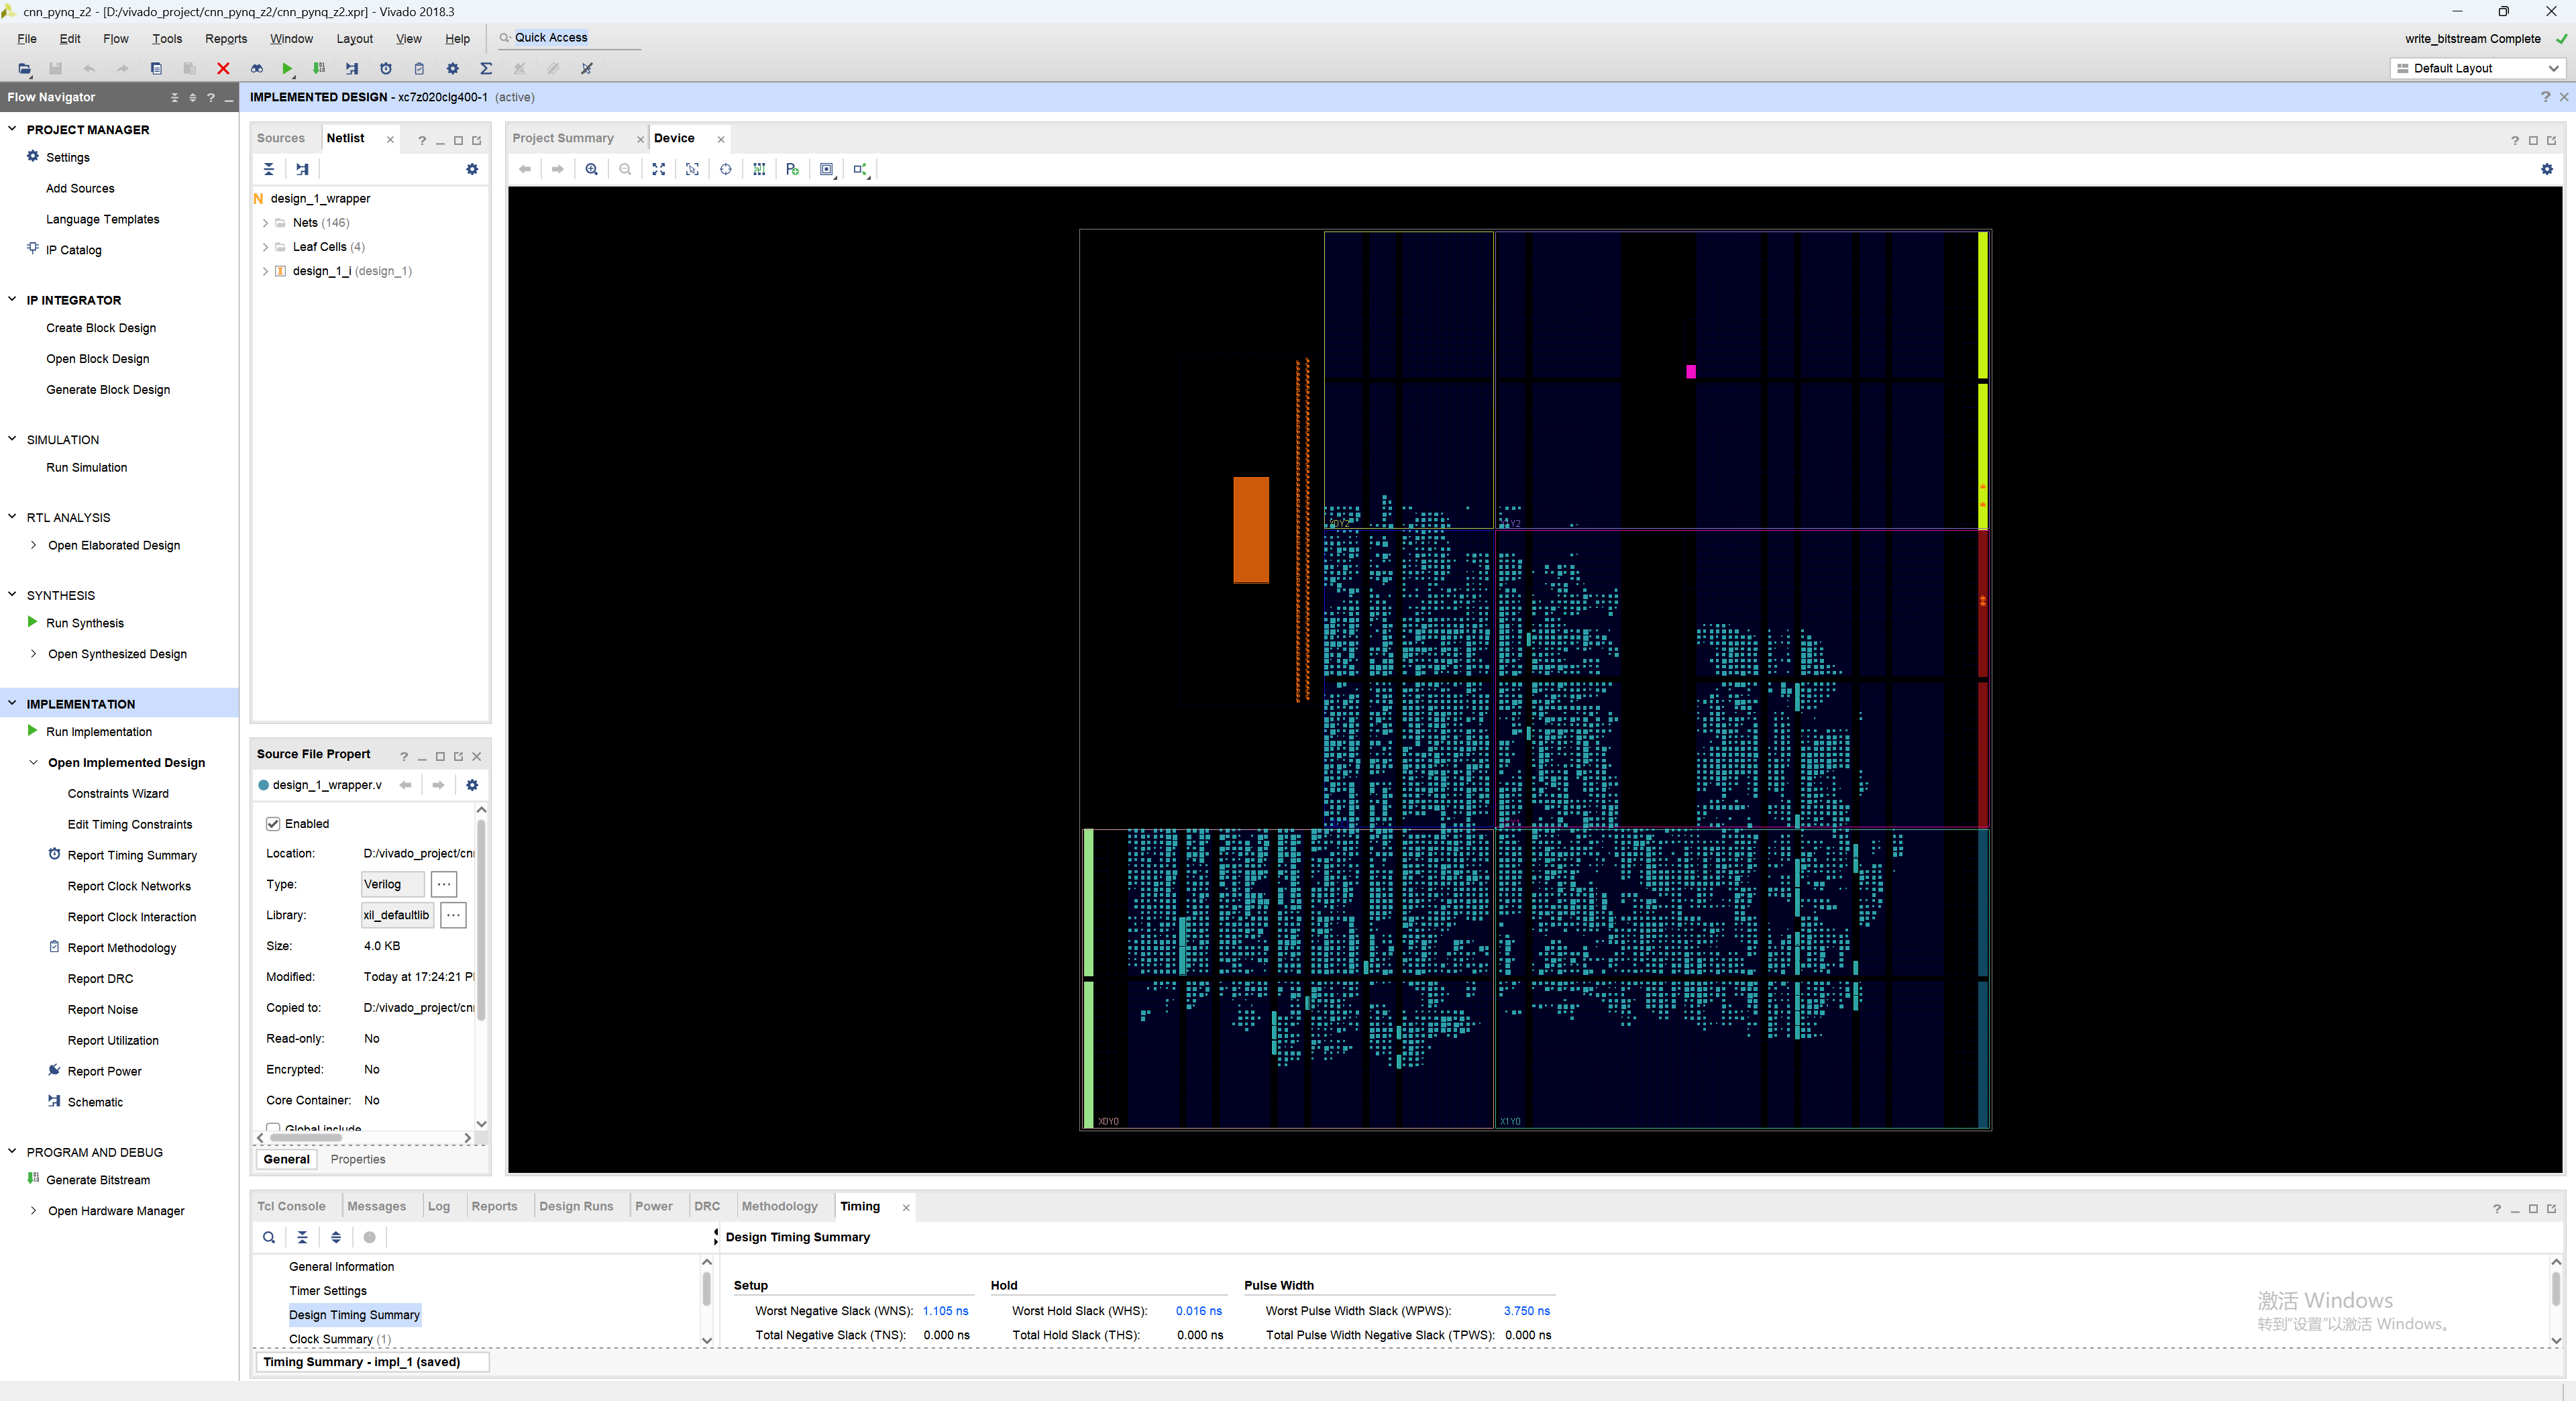Image resolution: width=2576 pixels, height=1401 pixels.
Task: Switch to the Tcl Console tab
Action: click(x=291, y=1206)
